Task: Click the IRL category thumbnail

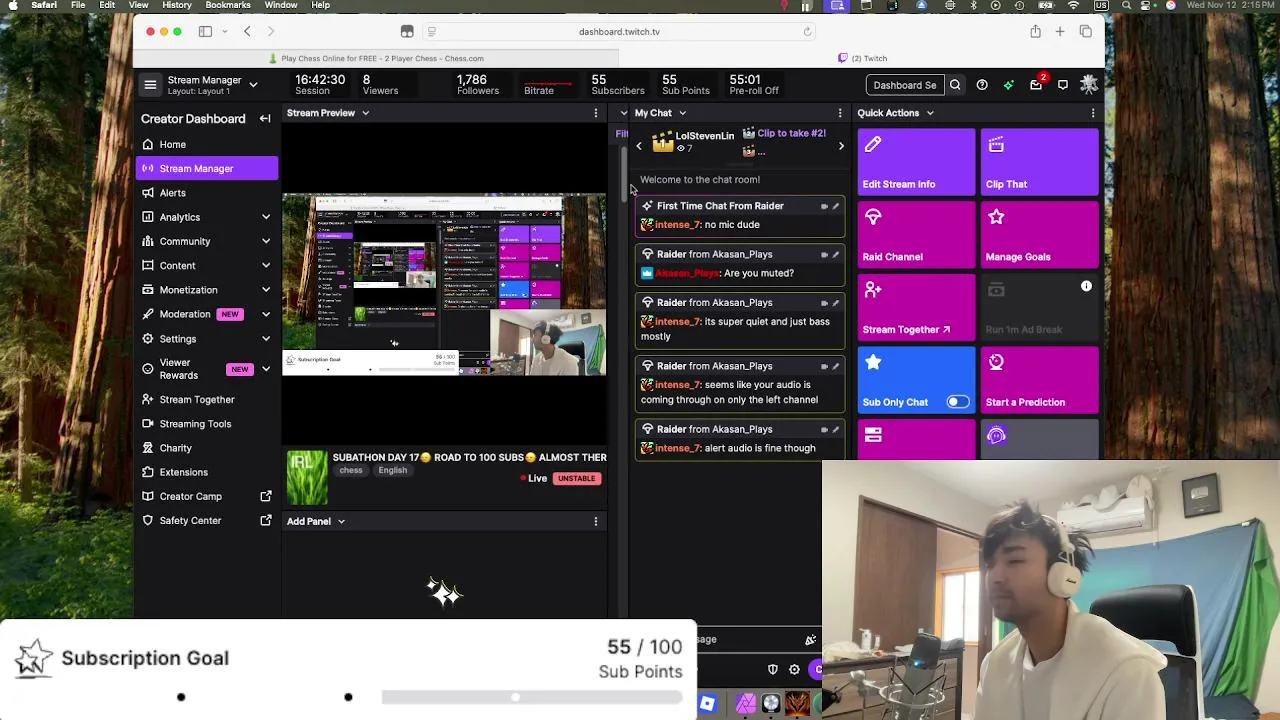Action: click(307, 478)
